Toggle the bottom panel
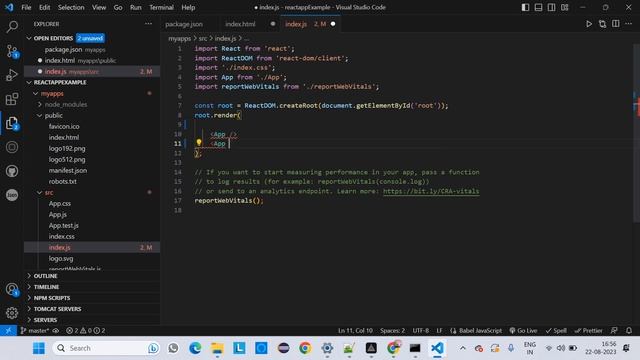The width and height of the screenshot is (640, 360). [538, 7]
